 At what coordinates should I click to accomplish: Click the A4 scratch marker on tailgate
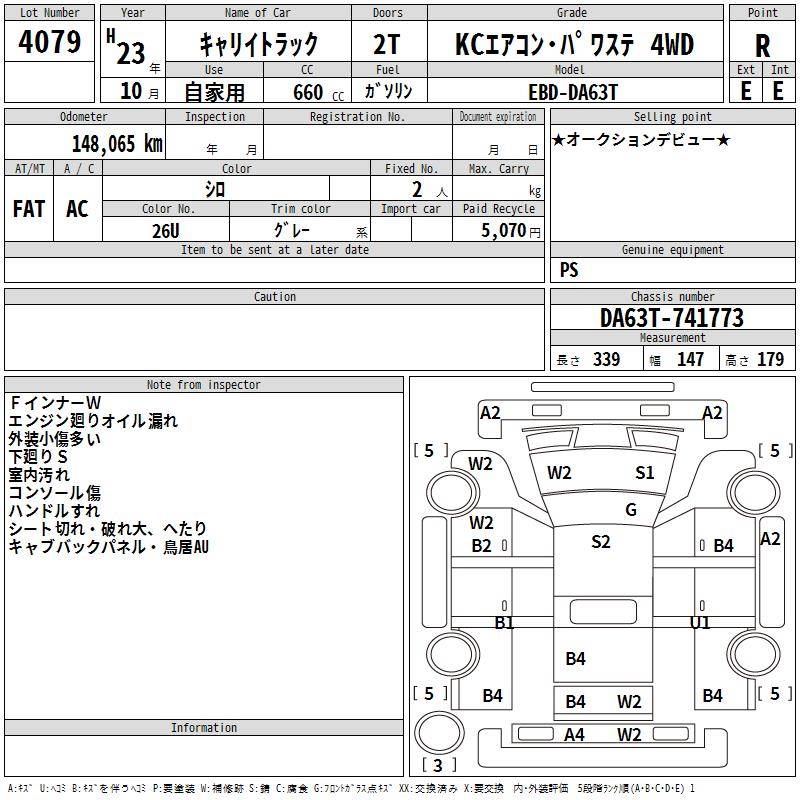point(574,735)
